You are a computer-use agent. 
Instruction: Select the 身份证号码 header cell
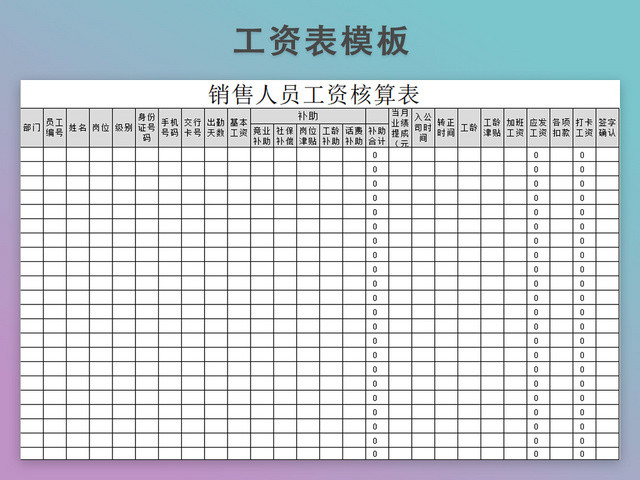click(147, 128)
